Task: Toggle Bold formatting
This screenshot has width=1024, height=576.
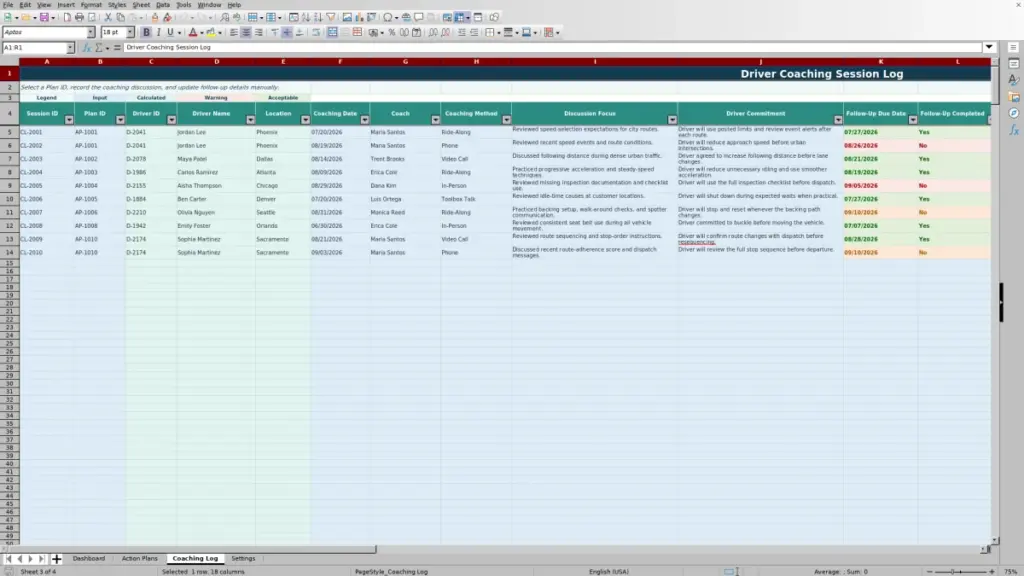Action: click(146, 32)
